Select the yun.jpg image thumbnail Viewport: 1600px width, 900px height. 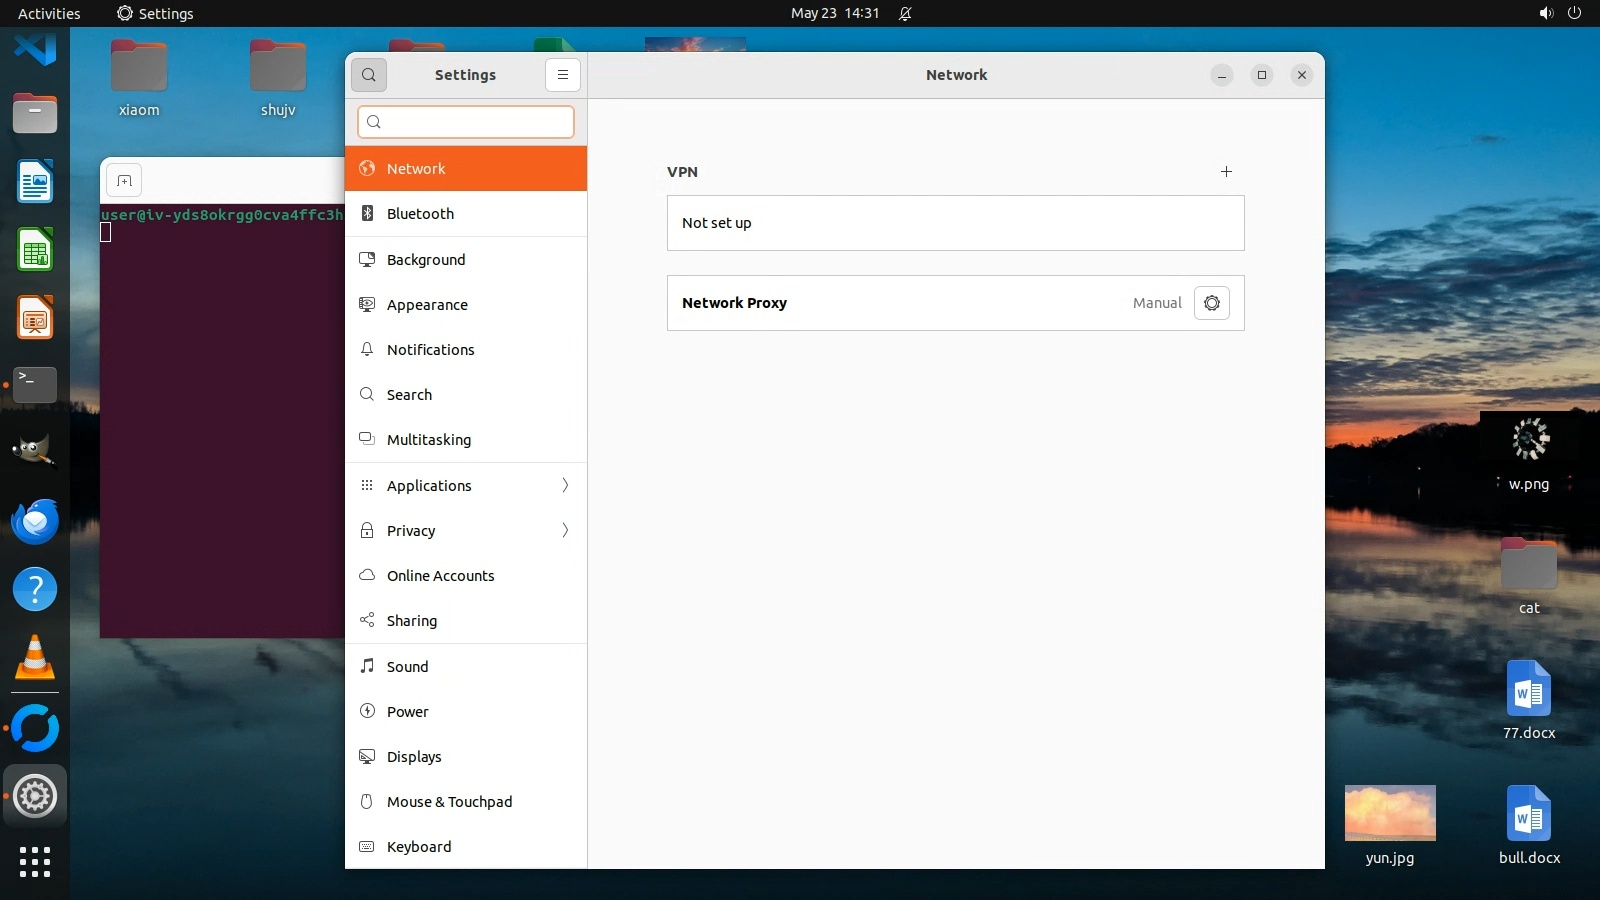coord(1390,813)
